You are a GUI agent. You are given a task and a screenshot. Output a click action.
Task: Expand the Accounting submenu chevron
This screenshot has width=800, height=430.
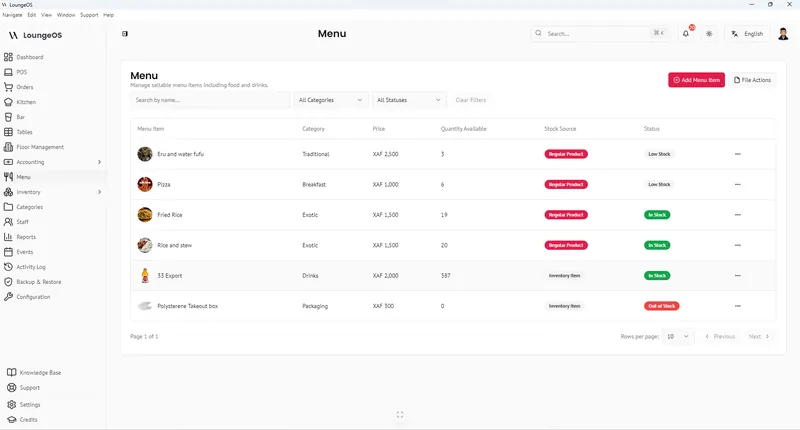point(99,162)
